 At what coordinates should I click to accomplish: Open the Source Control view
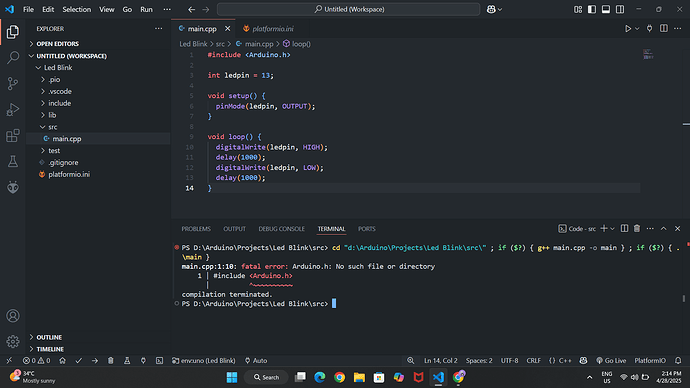pos(13,84)
